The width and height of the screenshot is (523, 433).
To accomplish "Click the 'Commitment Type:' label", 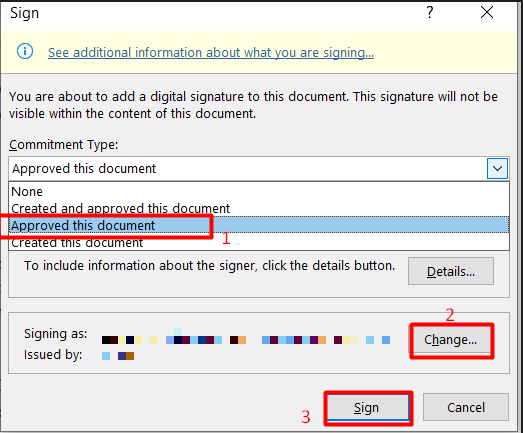I will pyautogui.click(x=63, y=145).
